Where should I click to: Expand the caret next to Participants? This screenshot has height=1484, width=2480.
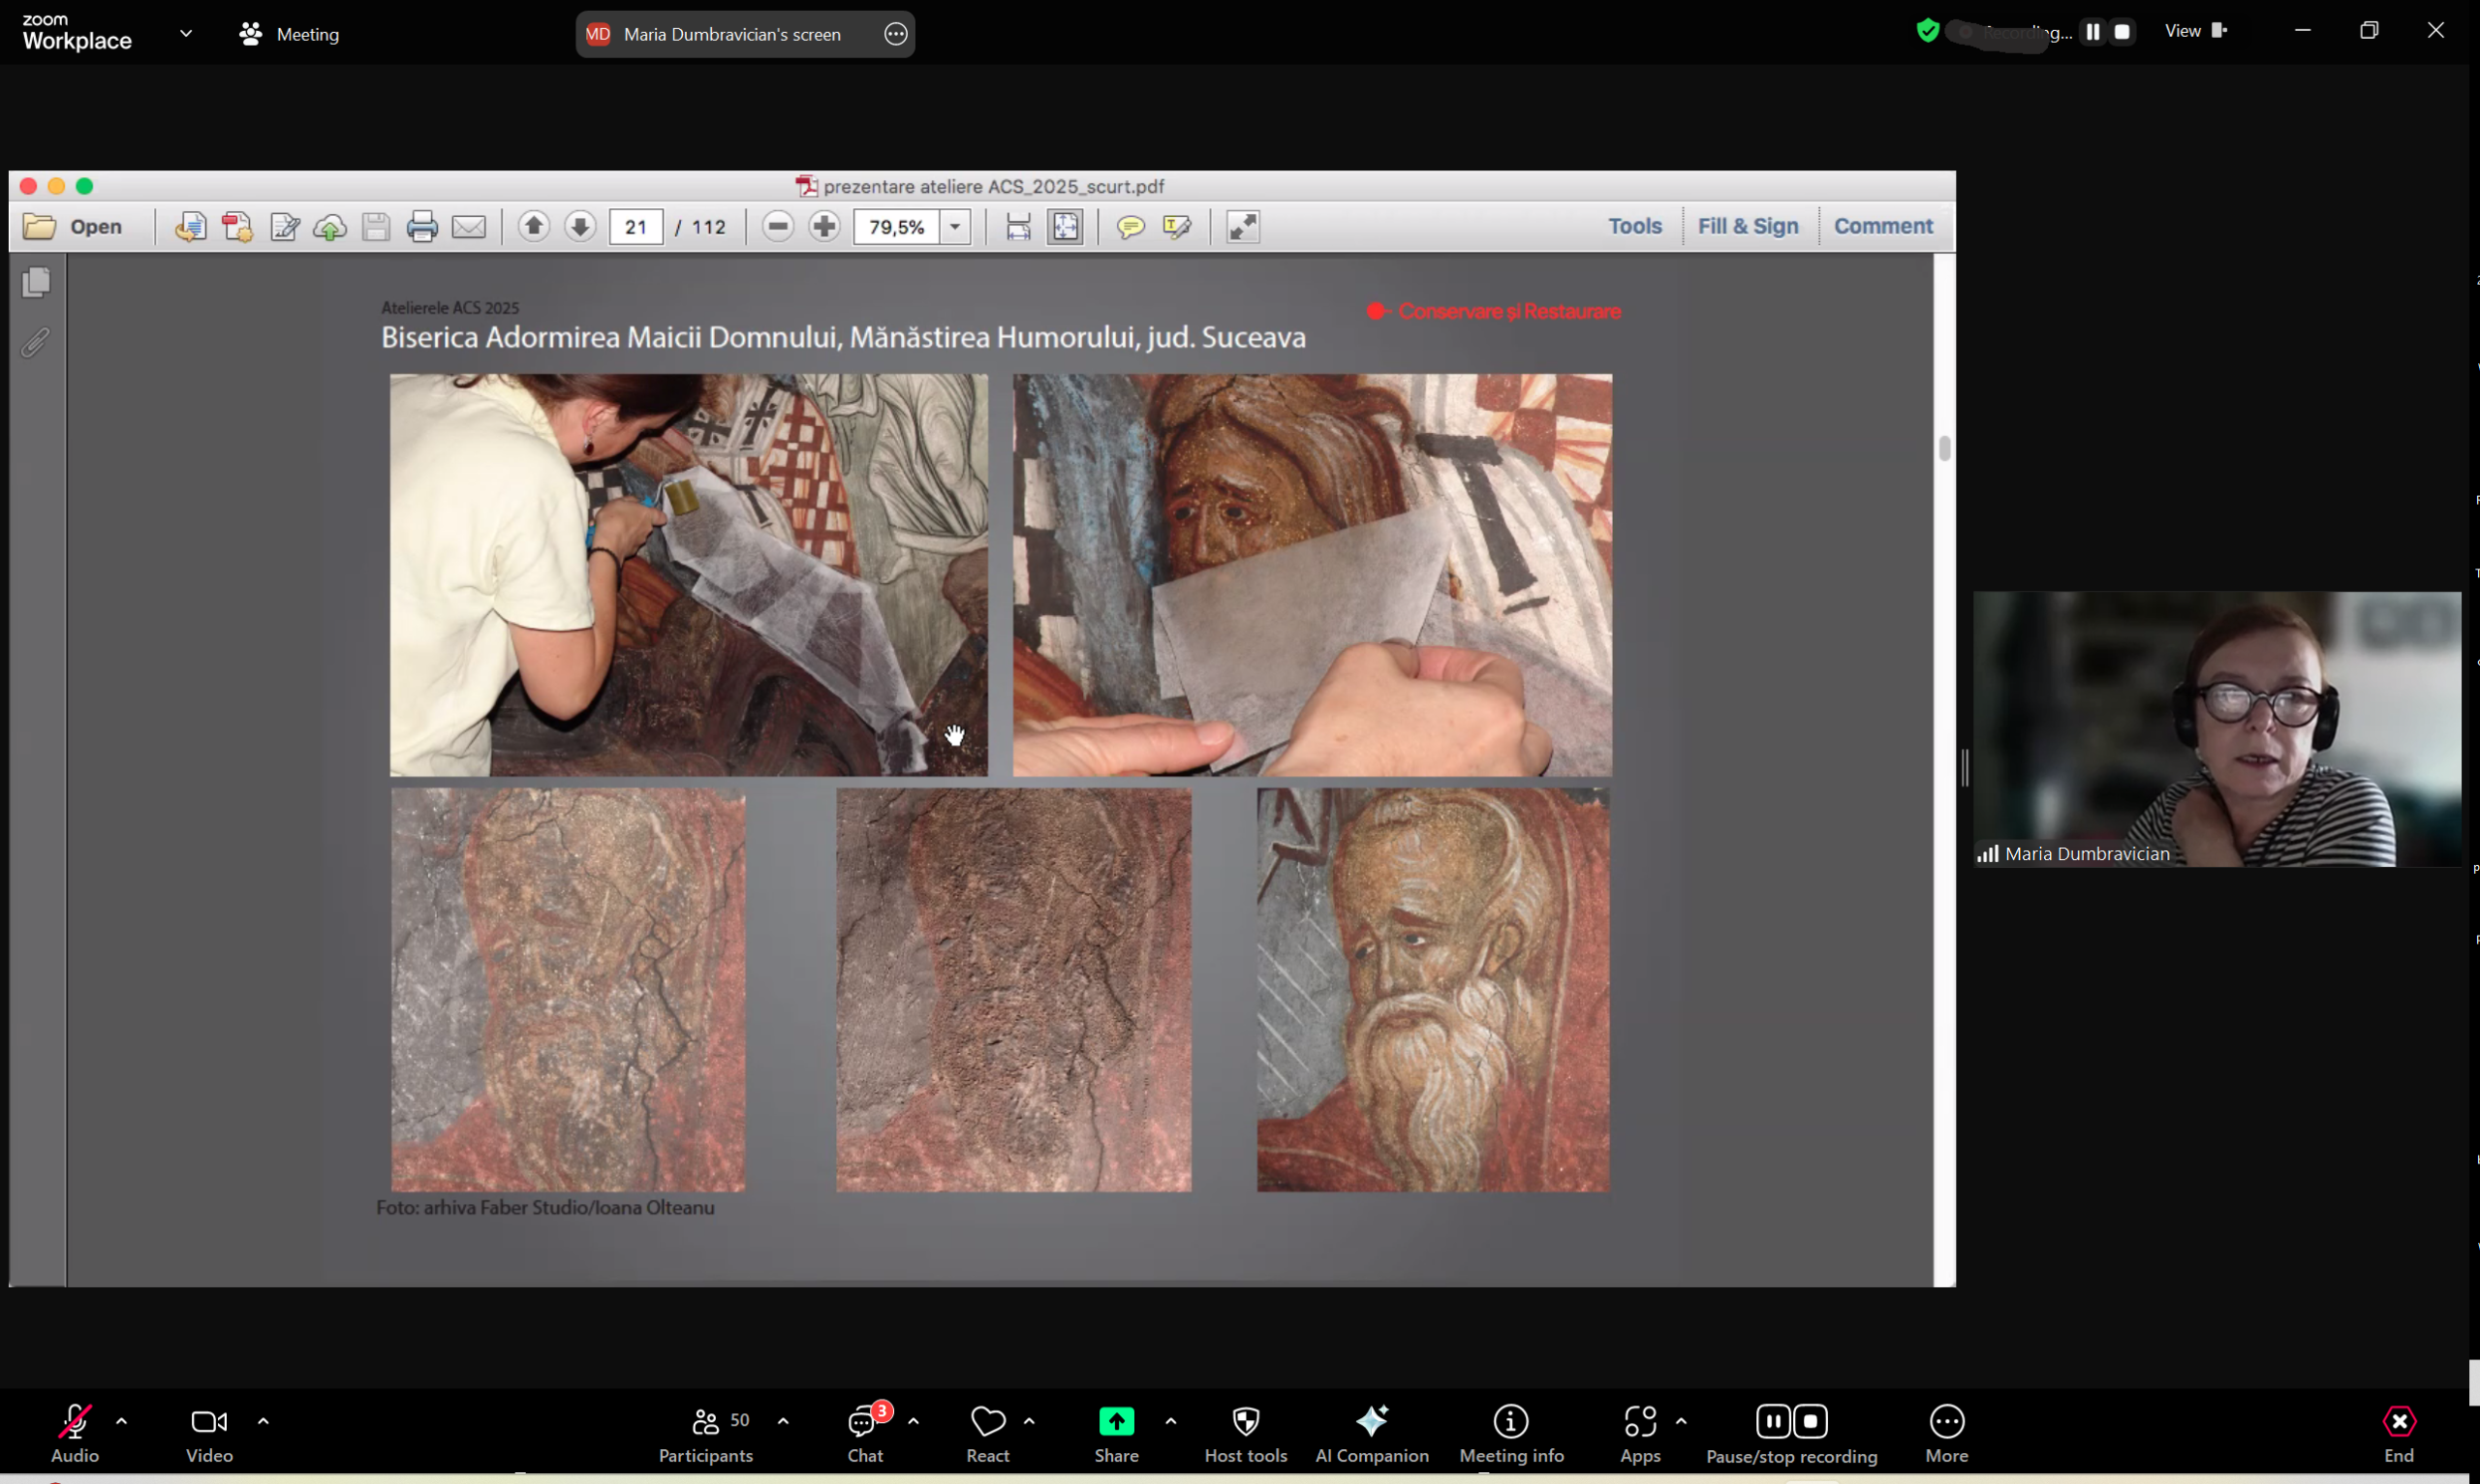click(783, 1420)
